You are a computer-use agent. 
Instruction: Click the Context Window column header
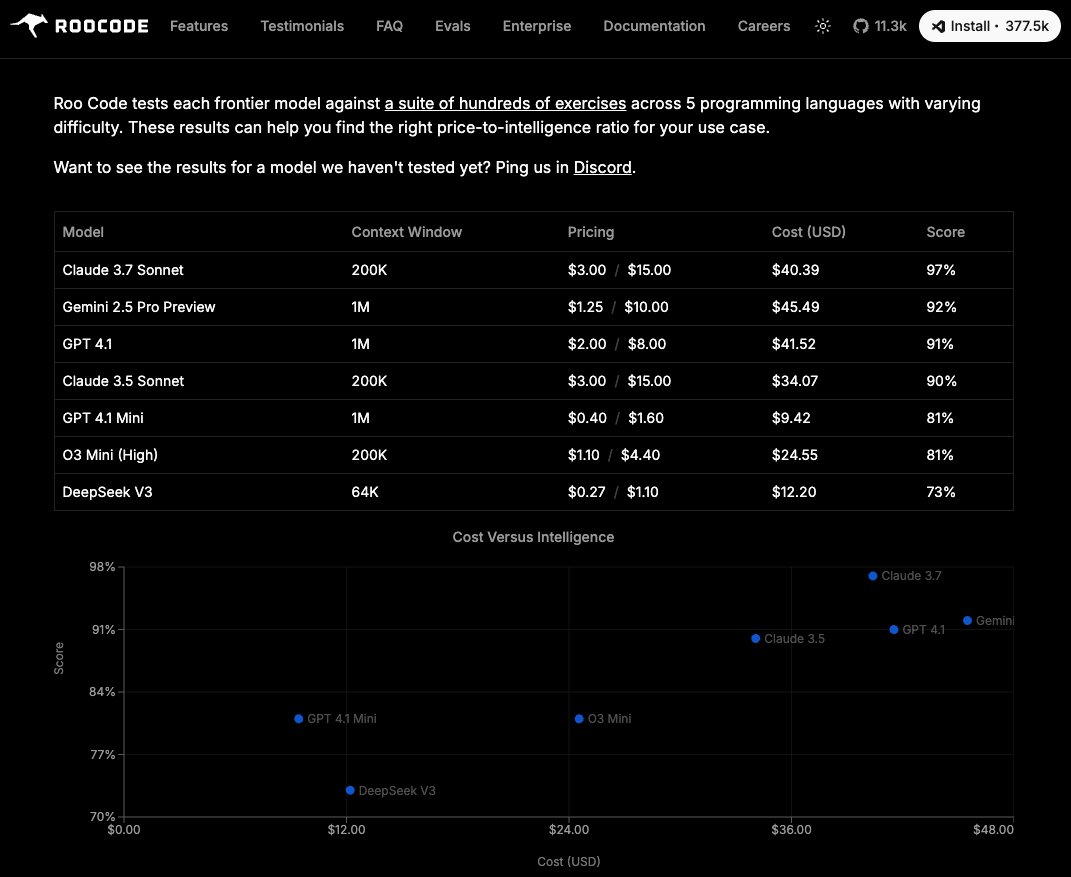[x=406, y=232]
